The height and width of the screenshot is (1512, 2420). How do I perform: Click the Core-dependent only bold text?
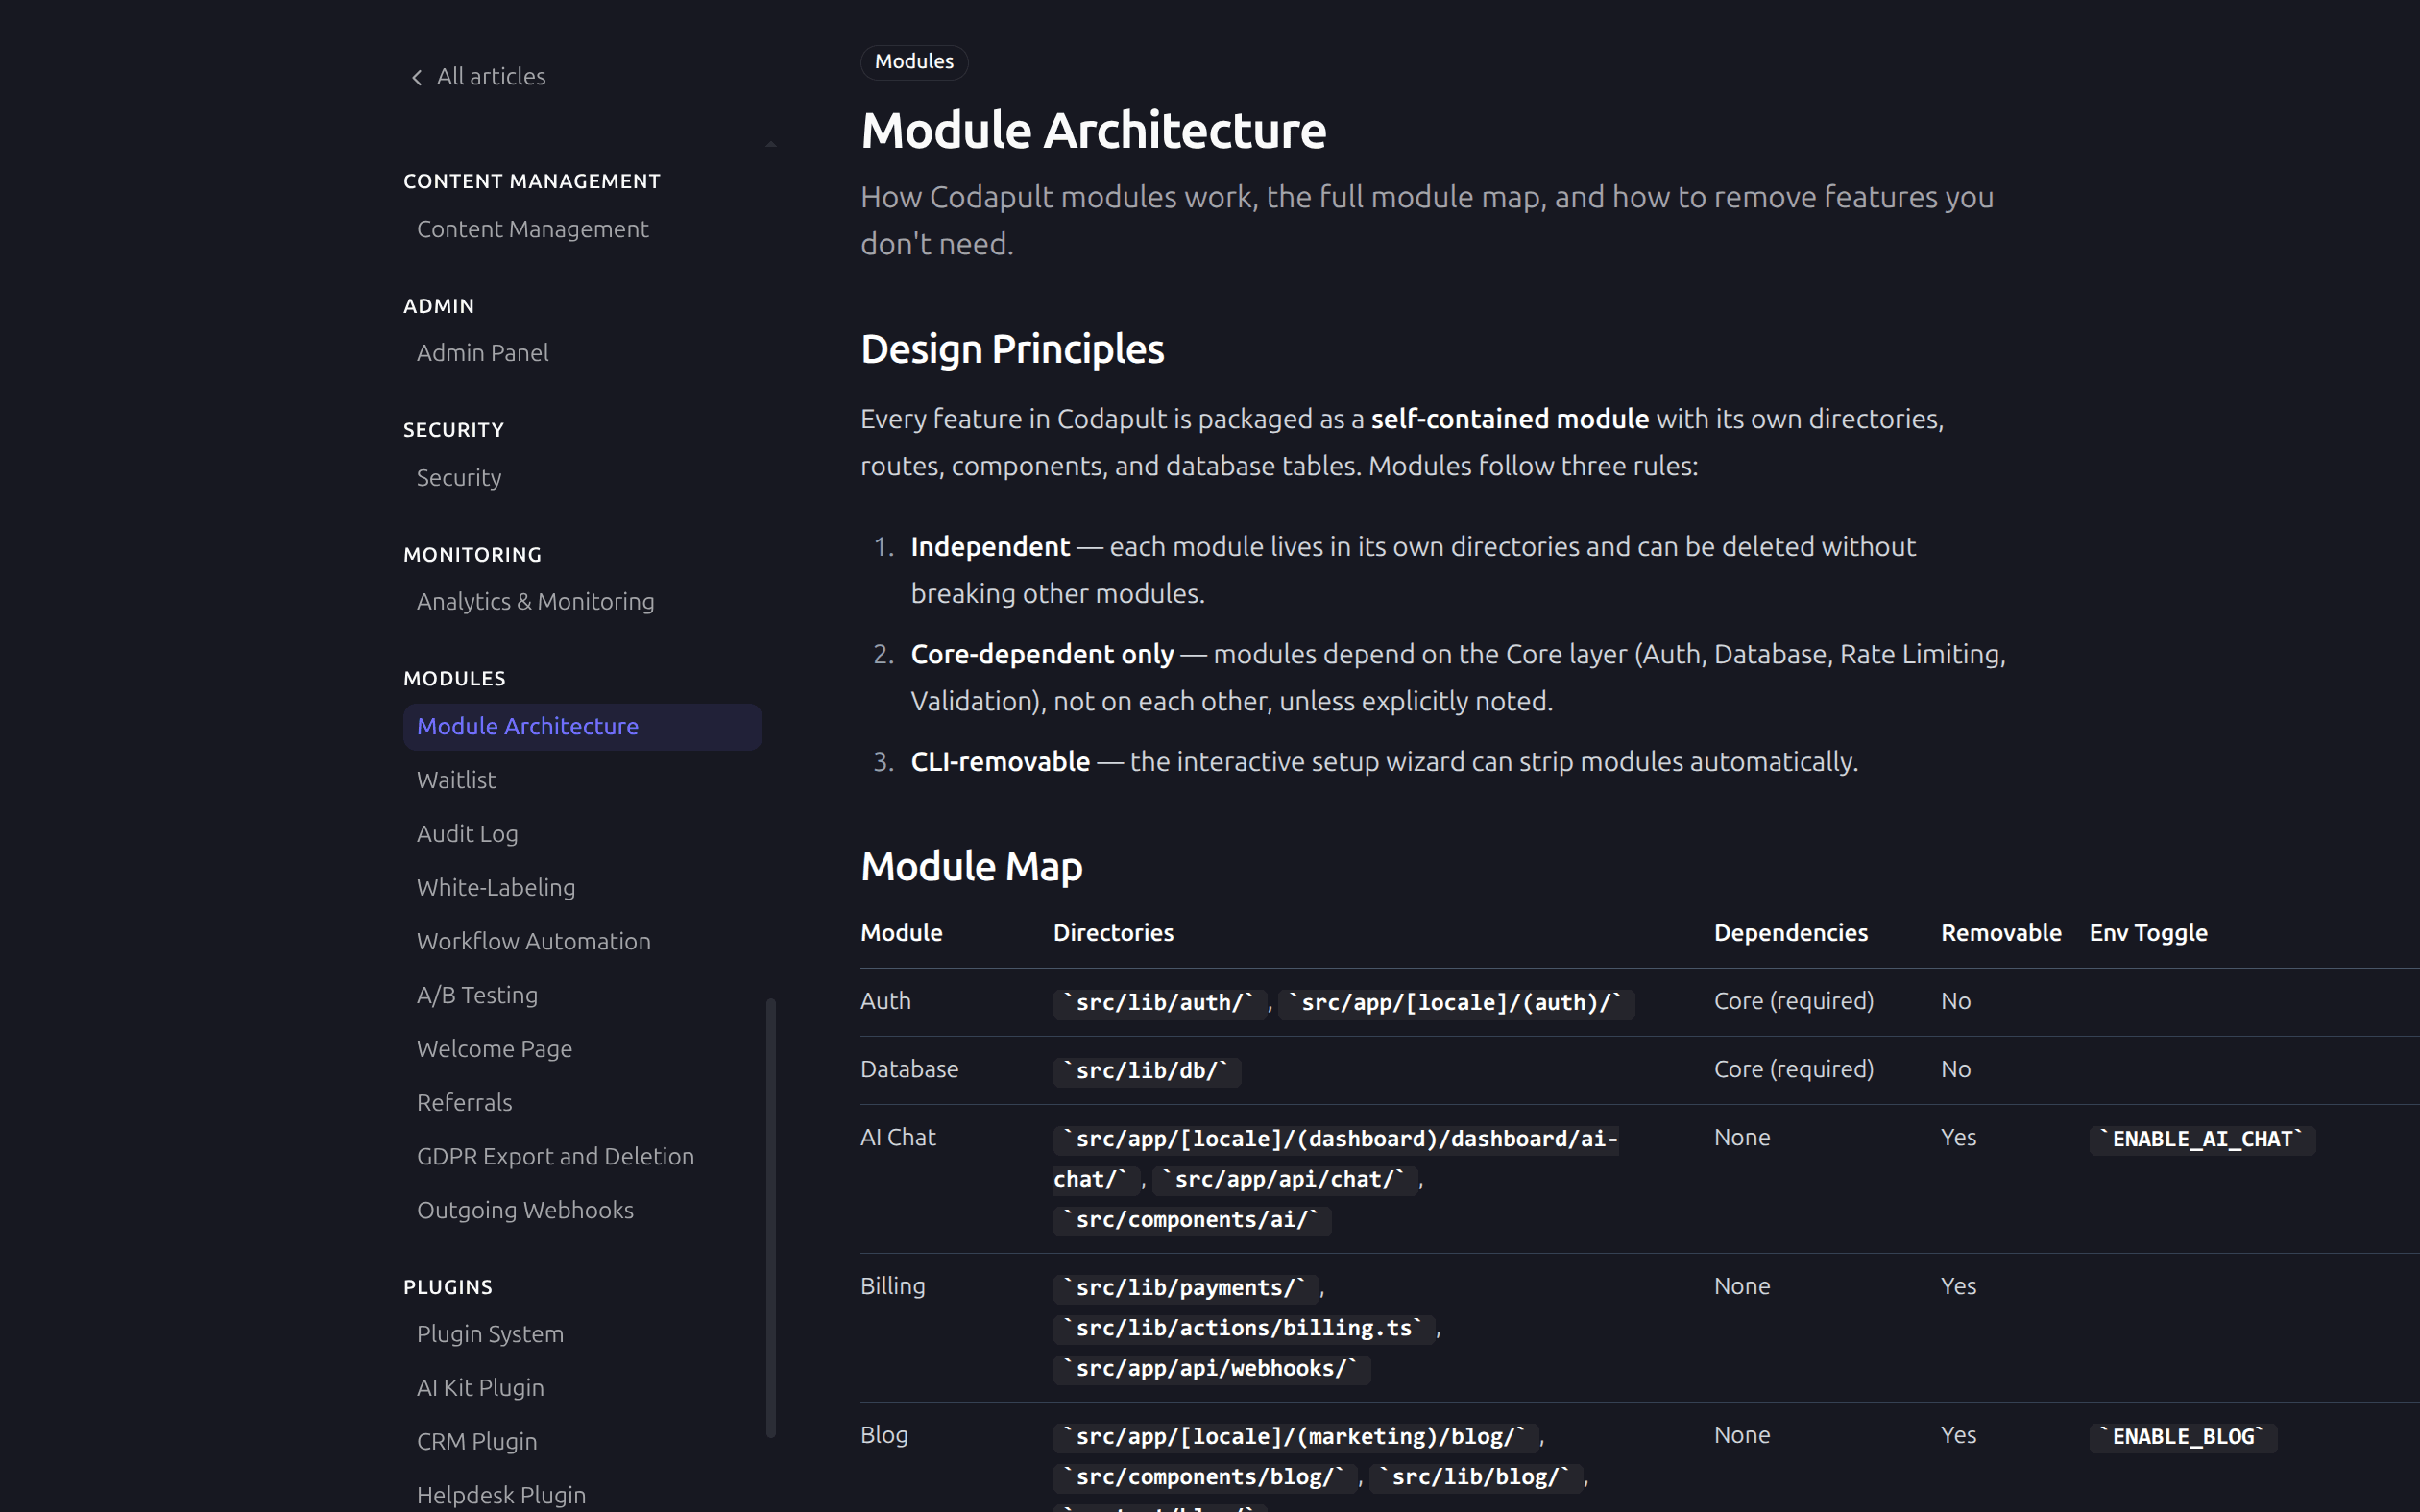click(1042, 655)
